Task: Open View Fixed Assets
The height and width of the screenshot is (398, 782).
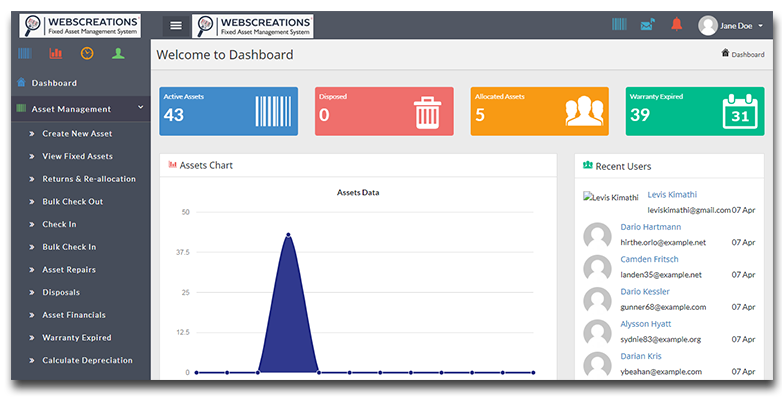Action: tap(77, 156)
